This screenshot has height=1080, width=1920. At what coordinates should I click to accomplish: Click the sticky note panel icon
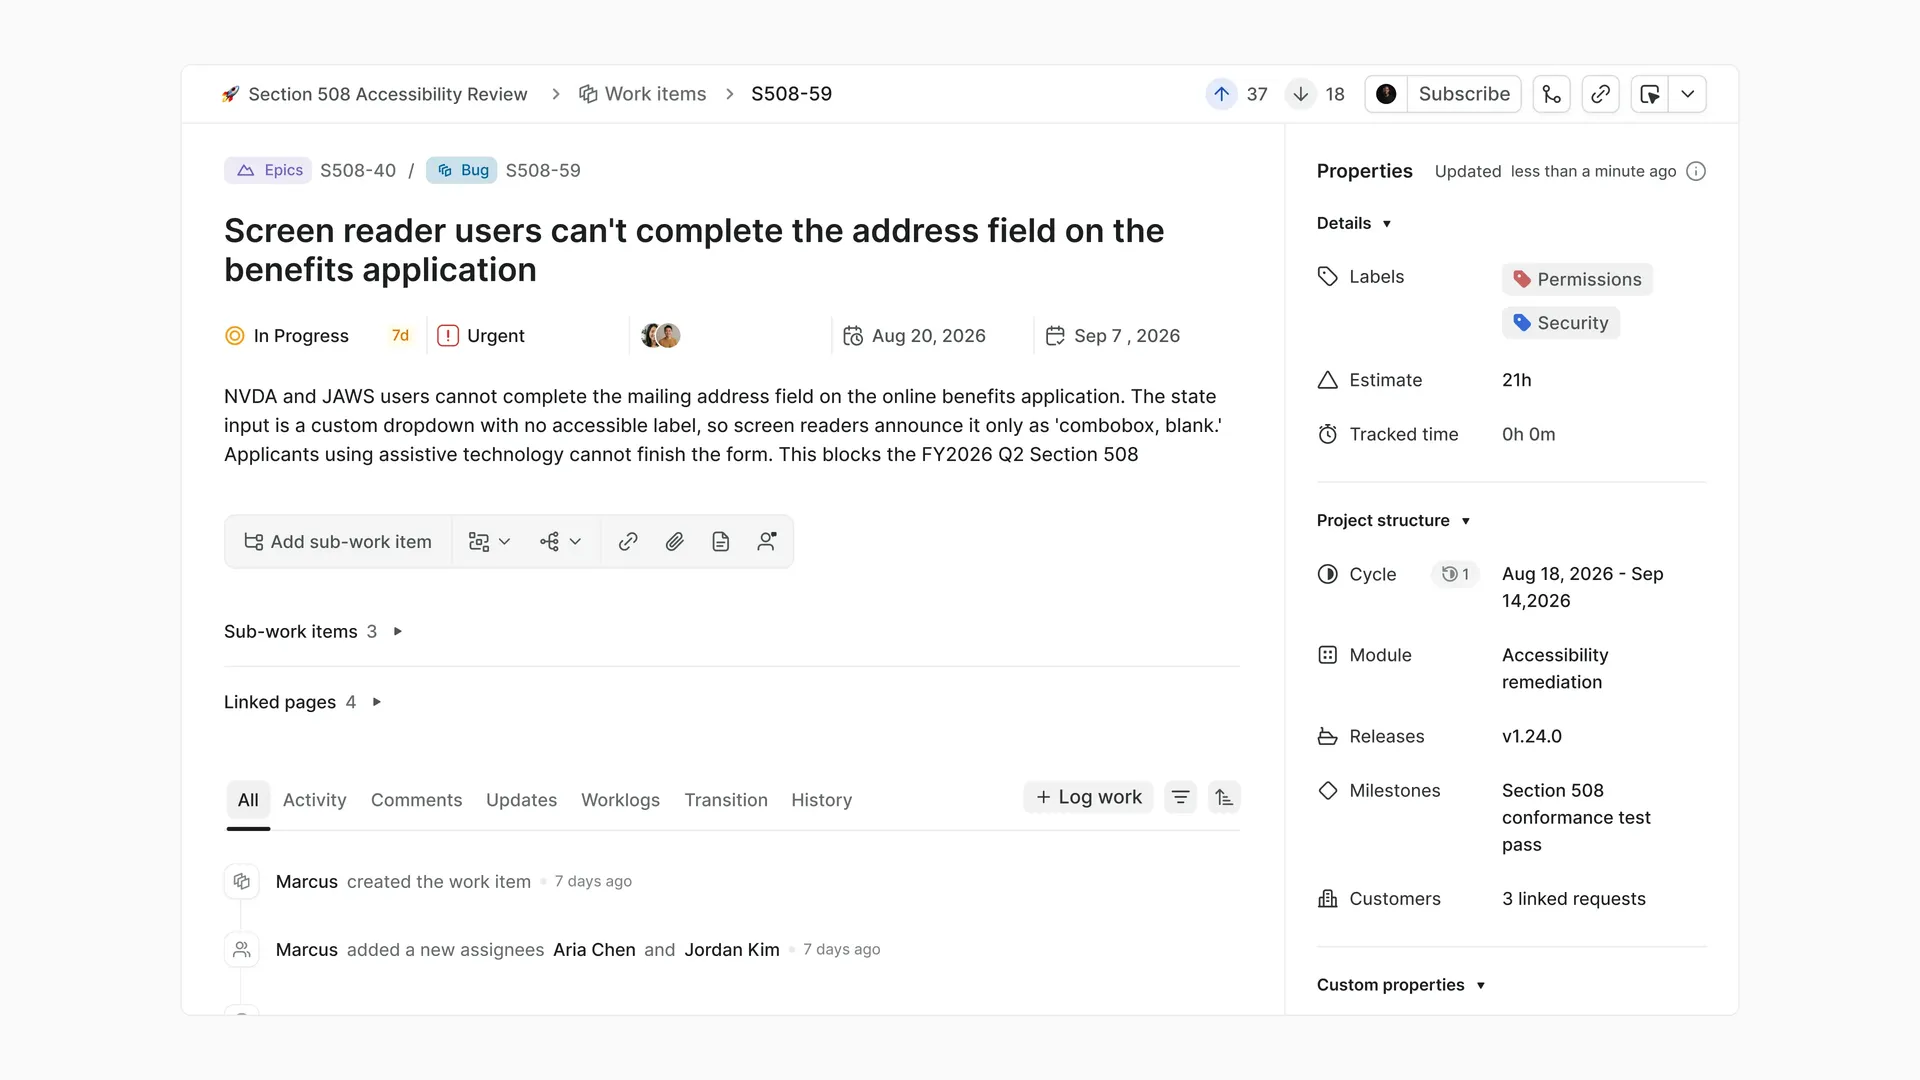click(1650, 94)
